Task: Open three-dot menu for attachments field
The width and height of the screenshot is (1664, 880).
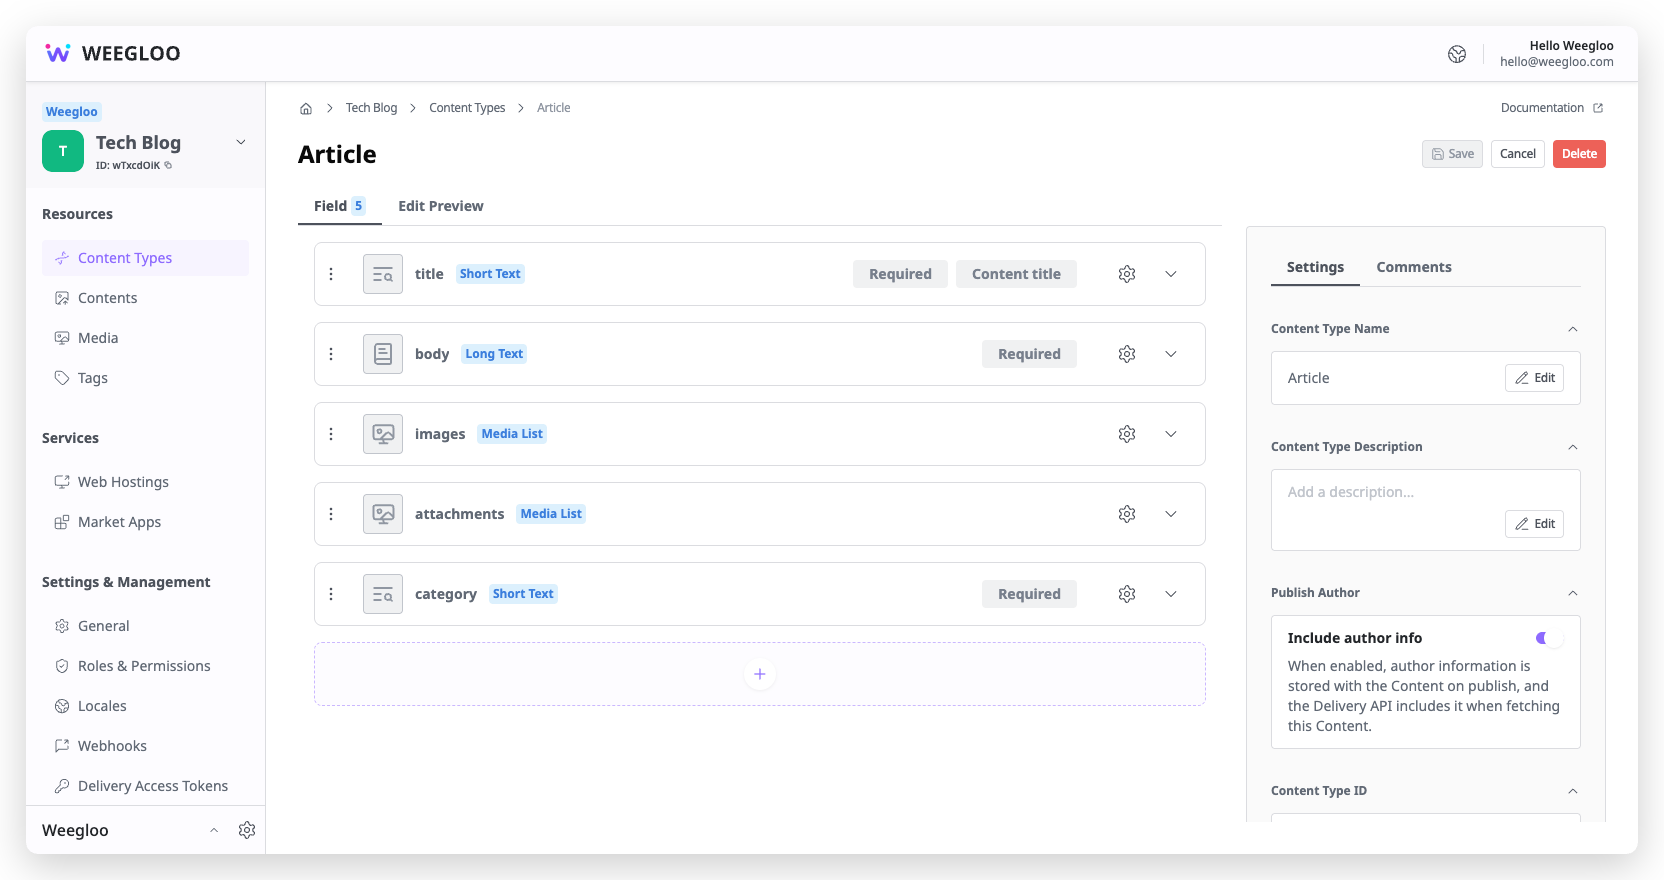Action: 331,514
